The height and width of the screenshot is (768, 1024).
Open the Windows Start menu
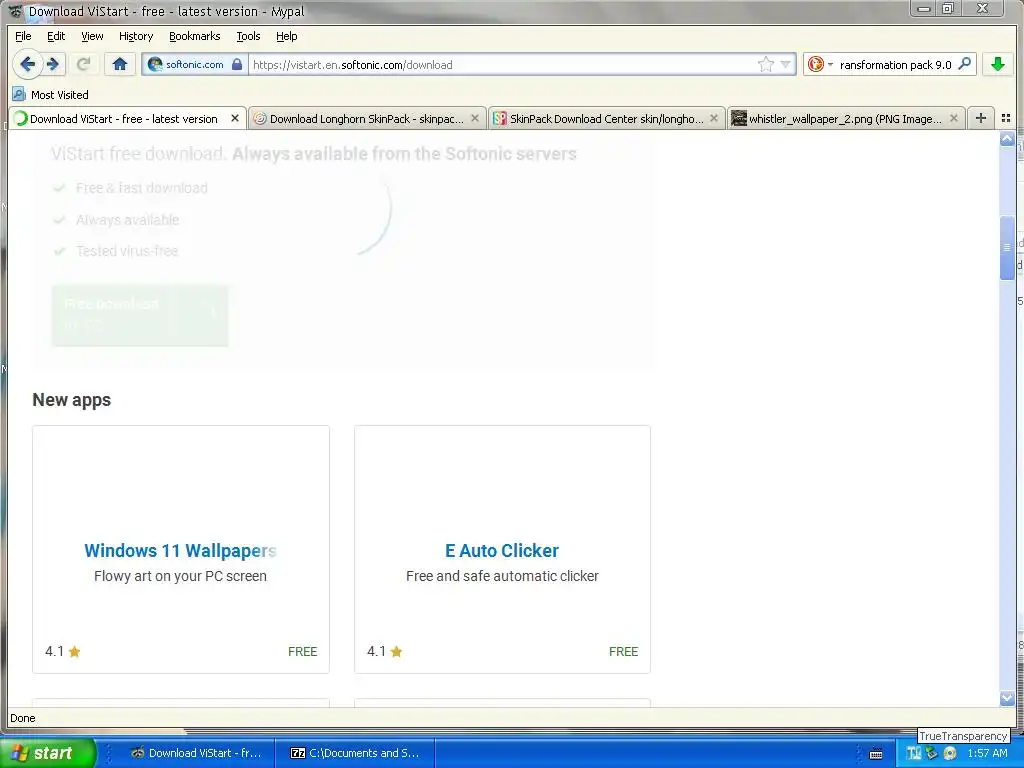pyautogui.click(x=47, y=753)
